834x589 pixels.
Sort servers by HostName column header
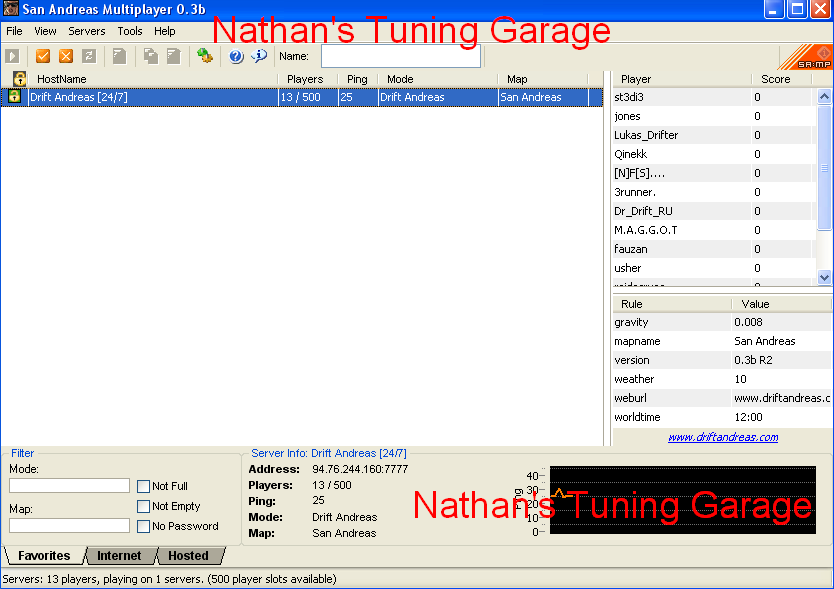pos(153,79)
